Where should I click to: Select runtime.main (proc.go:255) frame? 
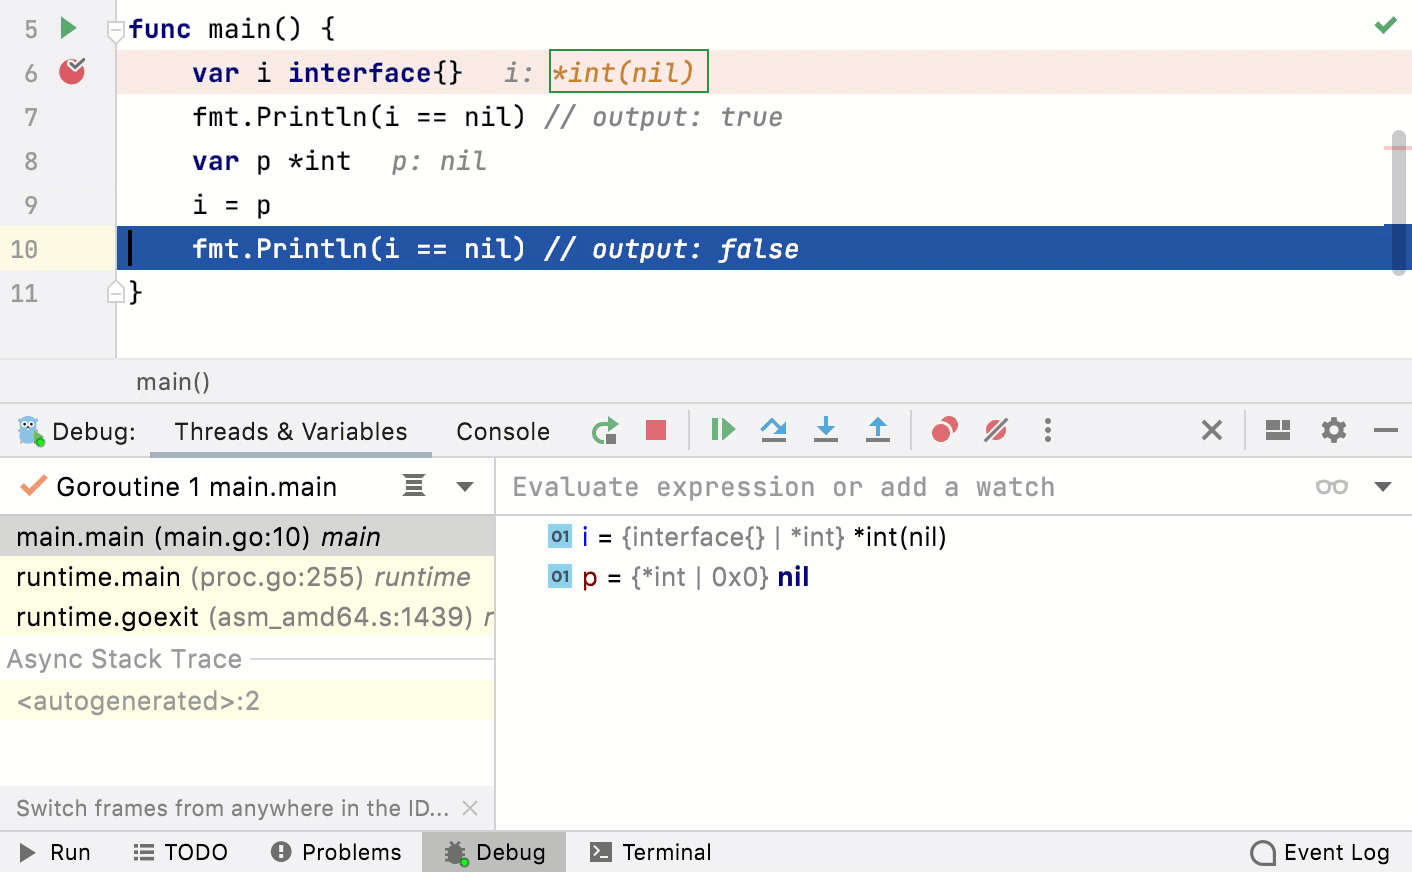pos(247,577)
